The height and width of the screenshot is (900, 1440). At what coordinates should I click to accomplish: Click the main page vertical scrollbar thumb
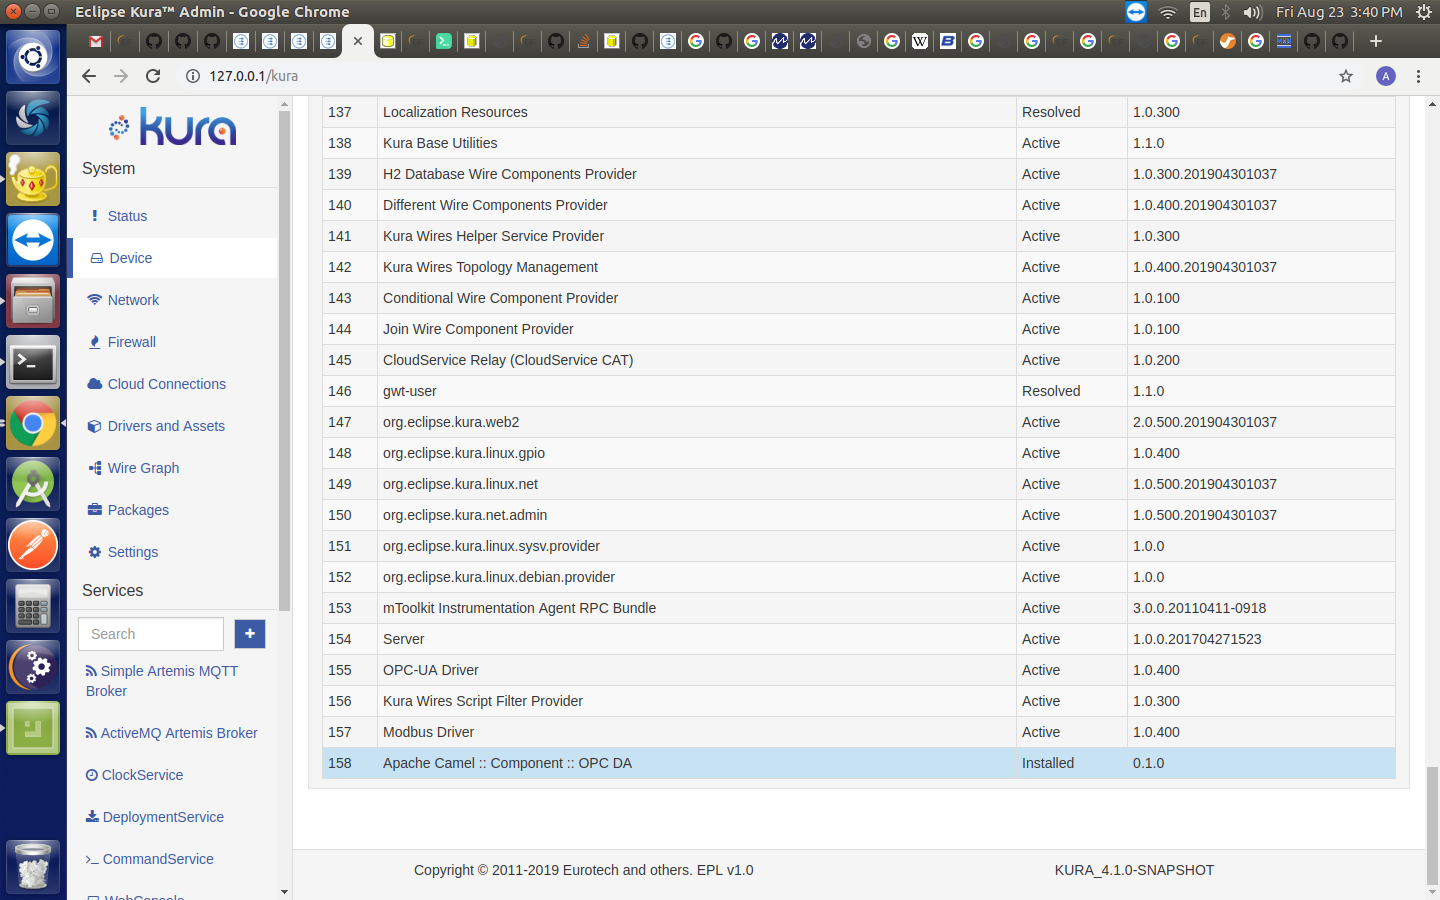[1432, 825]
